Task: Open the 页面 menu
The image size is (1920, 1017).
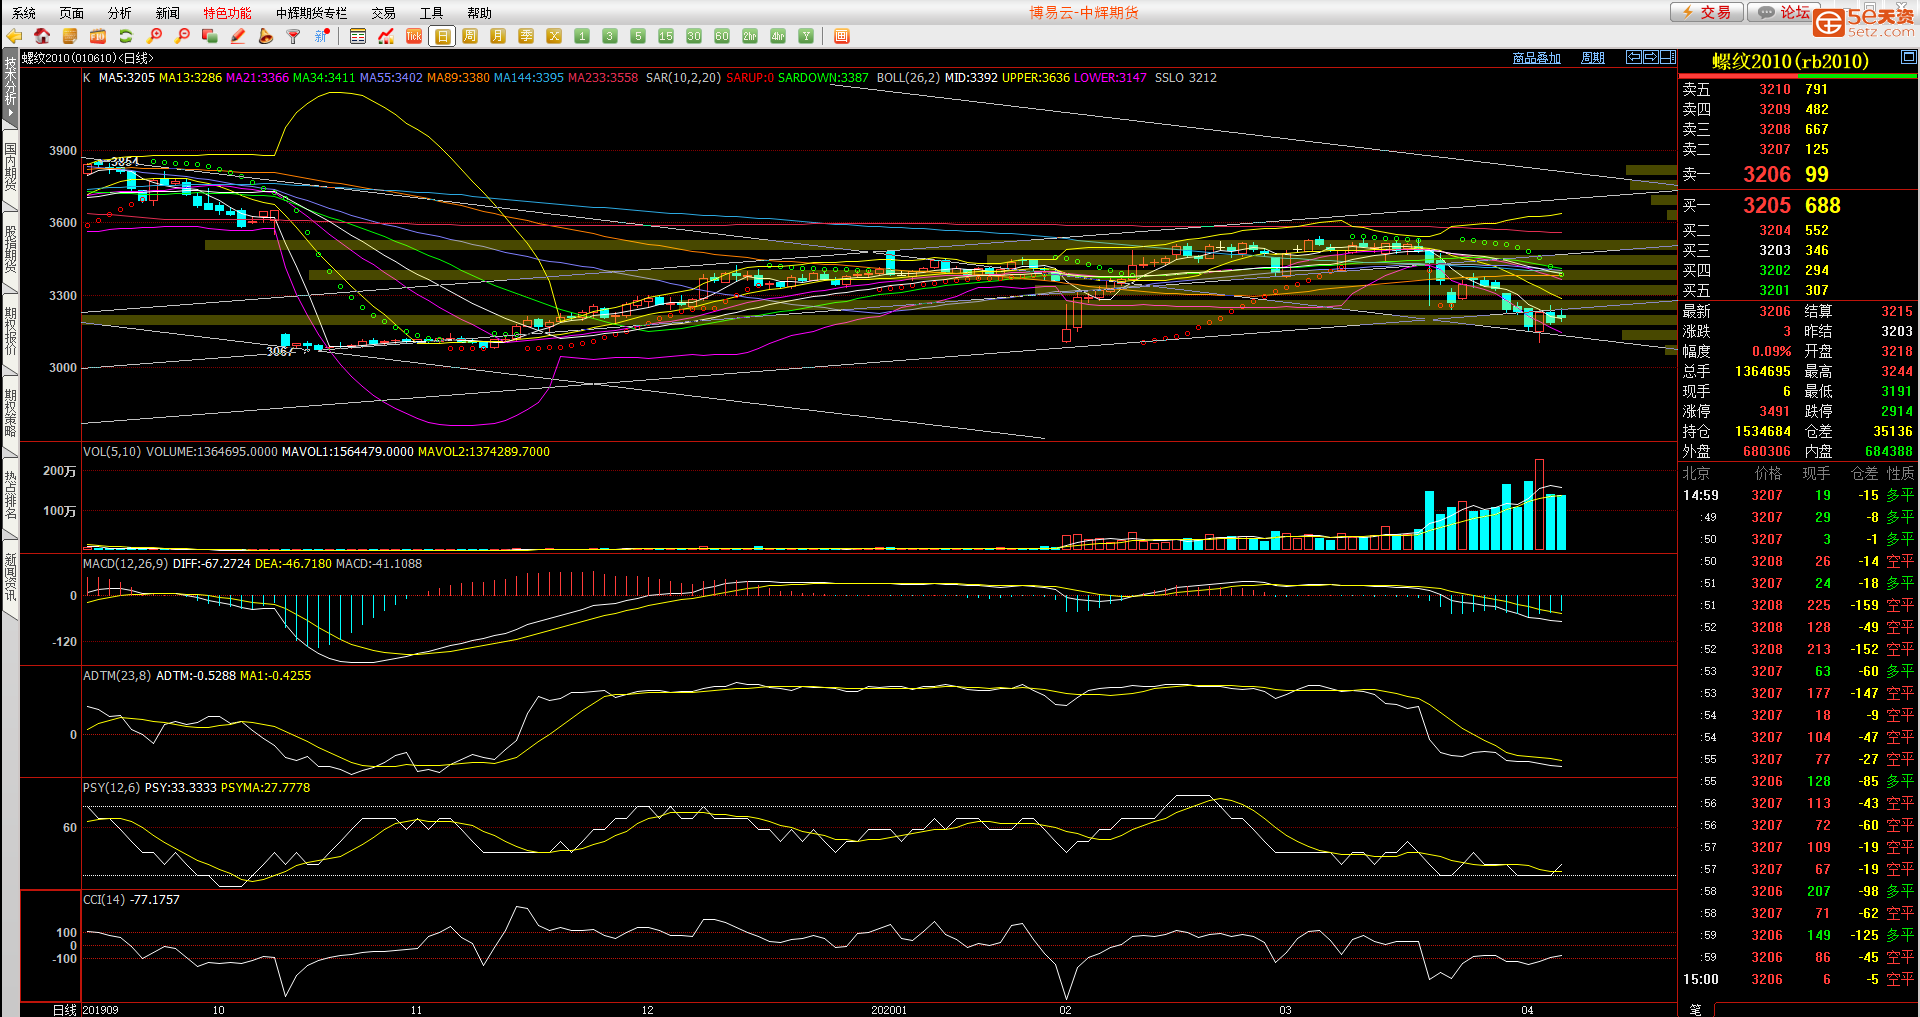Action: point(72,13)
